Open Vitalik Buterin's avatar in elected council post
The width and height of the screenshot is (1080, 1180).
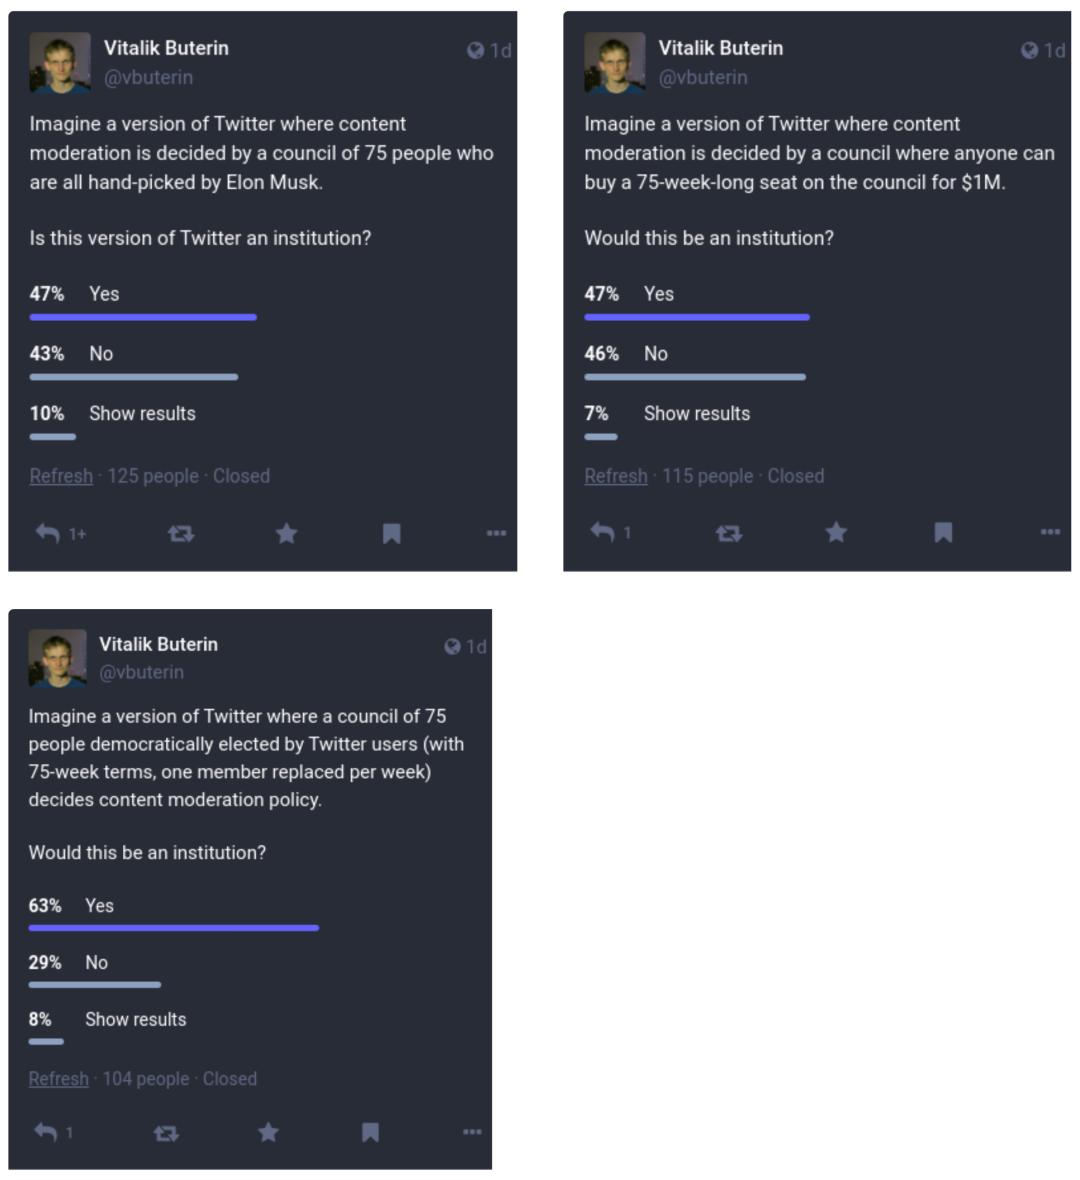click(57, 658)
